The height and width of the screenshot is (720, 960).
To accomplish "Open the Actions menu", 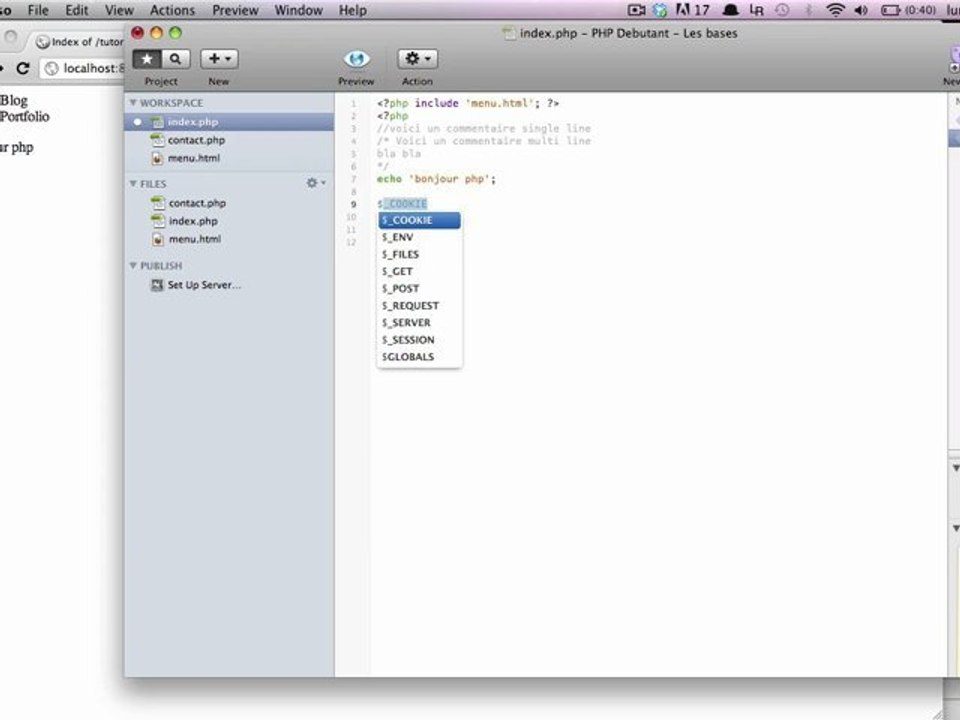I will 172,10.
